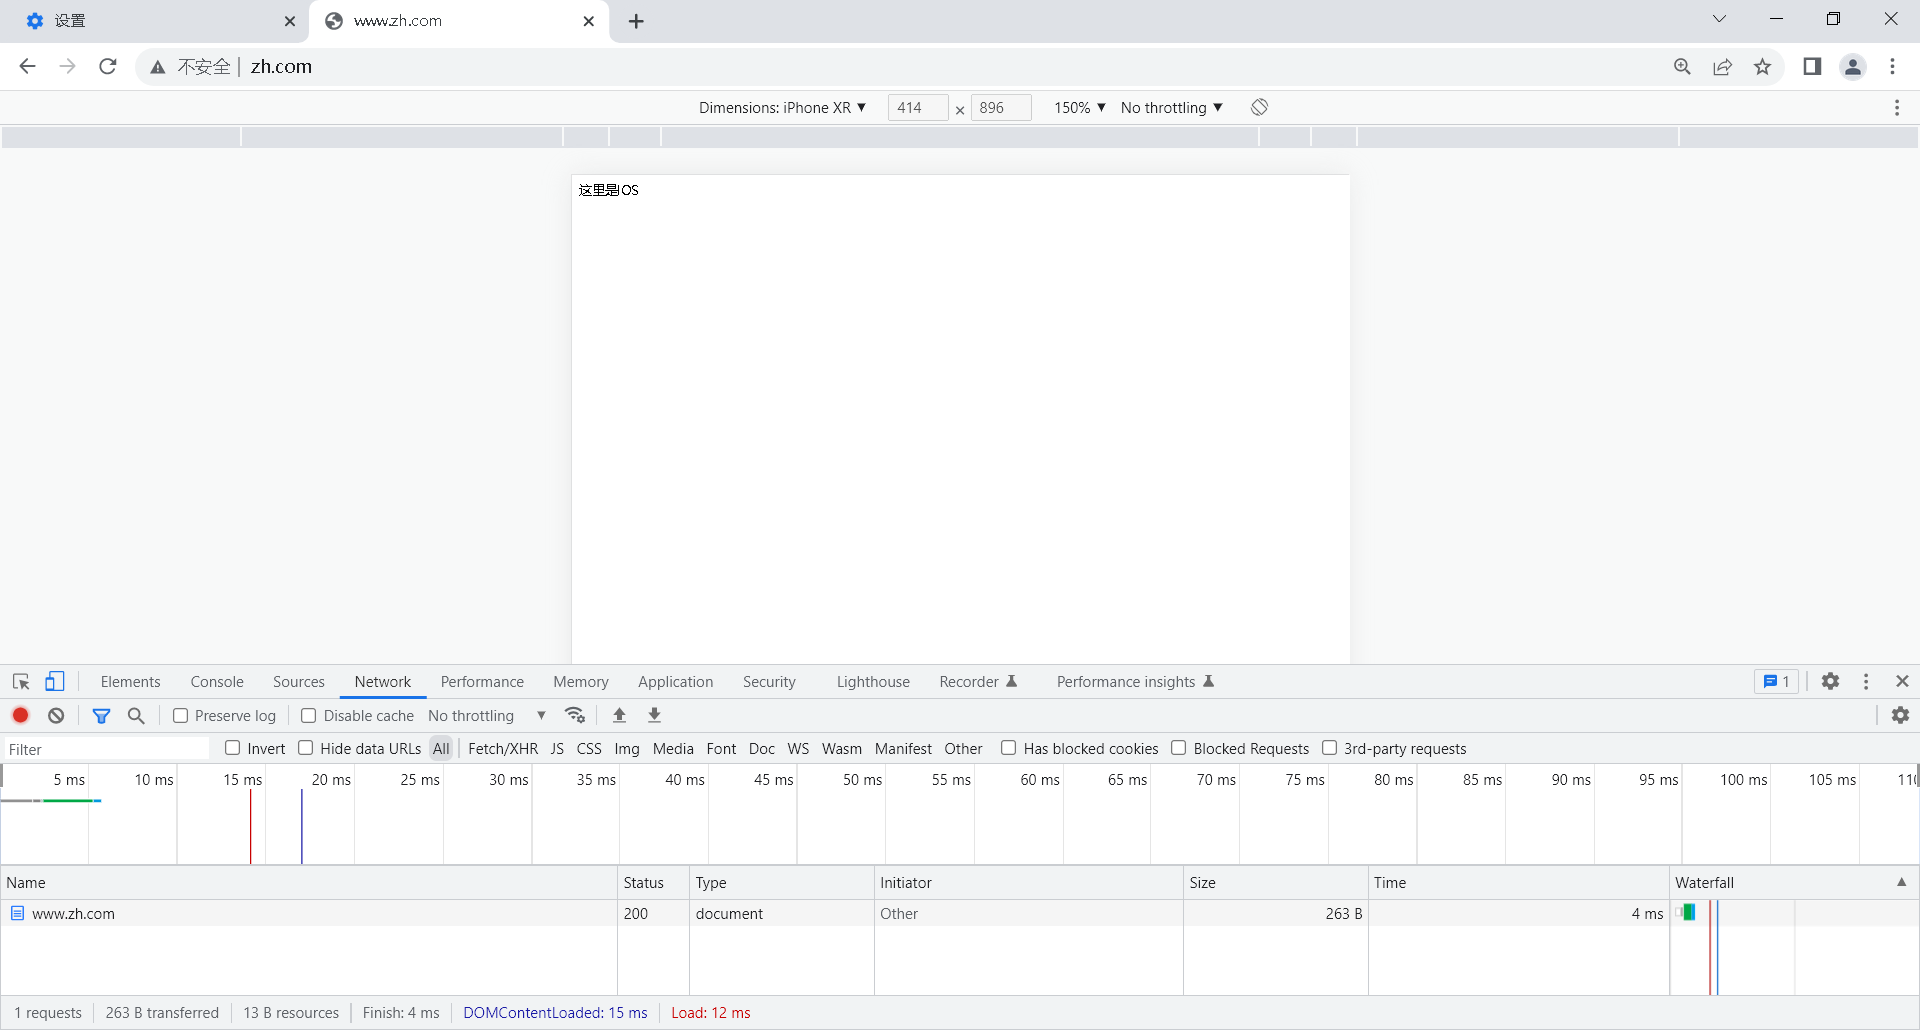The width and height of the screenshot is (1920, 1030).
Task: Open the 150% zoom dropdown
Action: tap(1080, 108)
